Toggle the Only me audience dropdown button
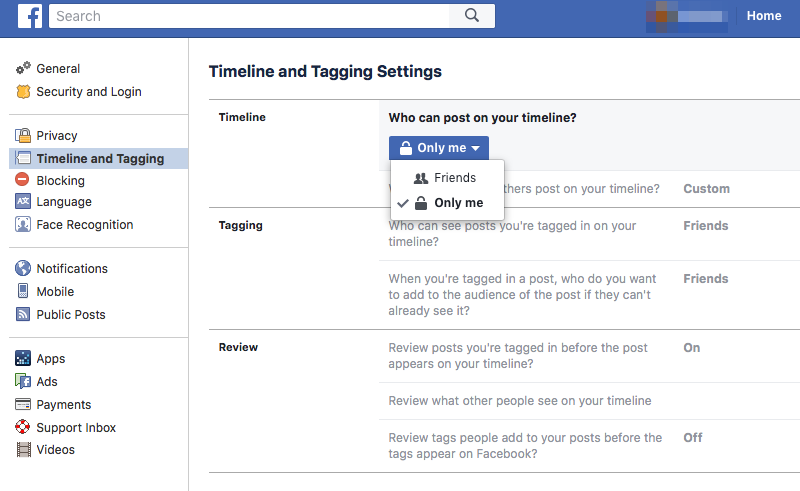This screenshot has width=800, height=491. [x=439, y=148]
